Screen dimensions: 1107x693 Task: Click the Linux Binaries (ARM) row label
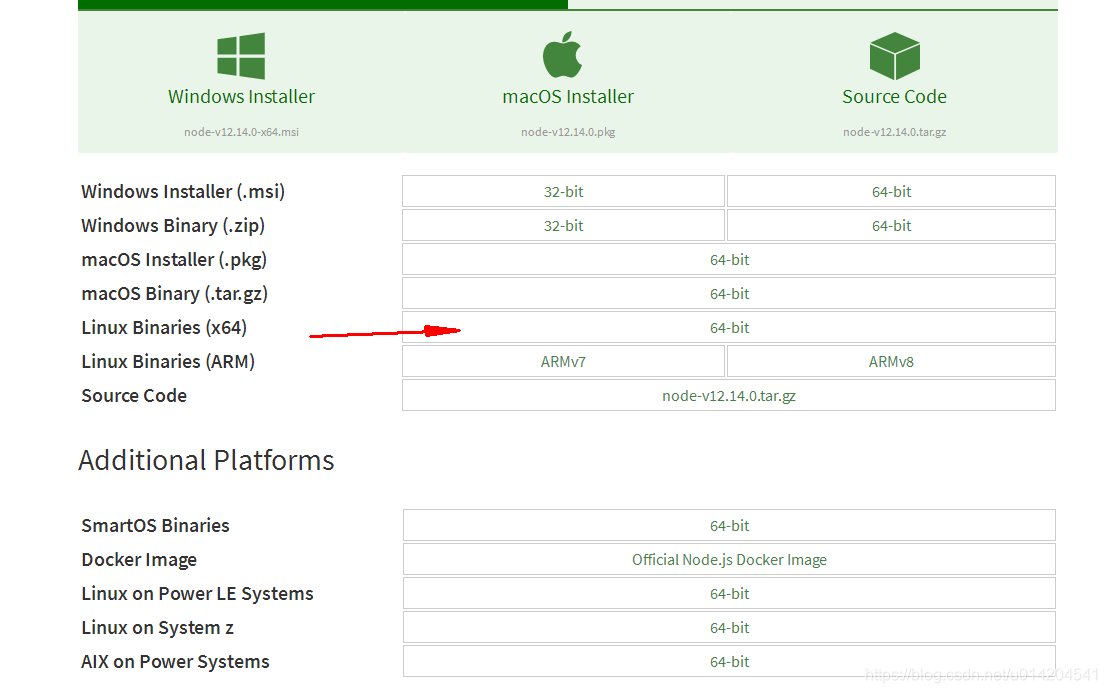click(x=168, y=361)
